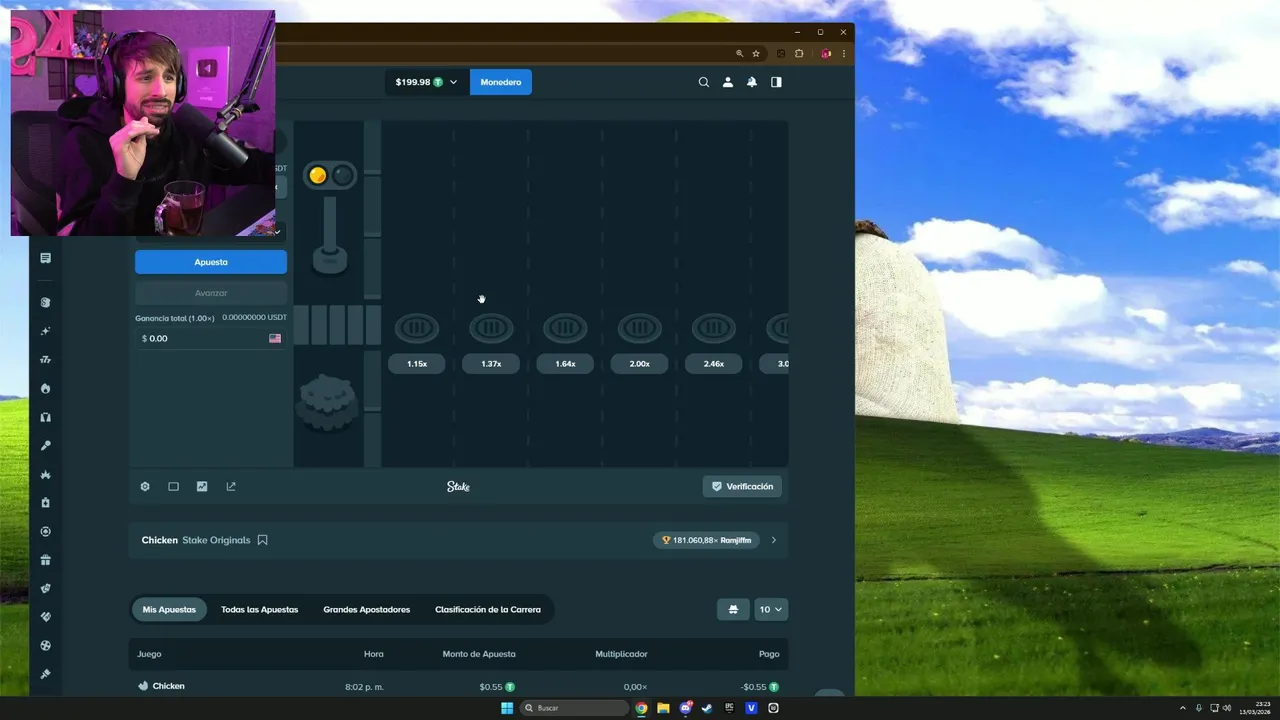Click the Chicken row in bets table
This screenshot has width=1280, height=720.
click(458, 687)
